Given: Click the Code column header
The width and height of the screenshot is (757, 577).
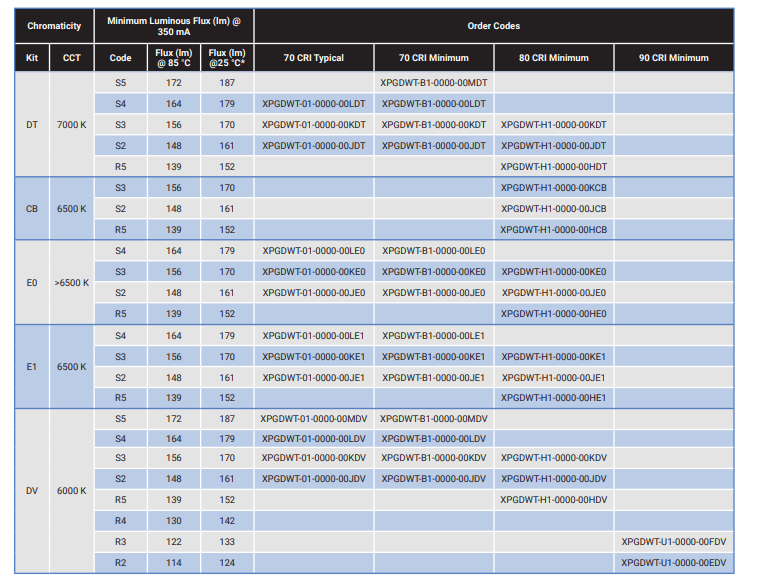Looking at the screenshot, I should click(x=121, y=58).
